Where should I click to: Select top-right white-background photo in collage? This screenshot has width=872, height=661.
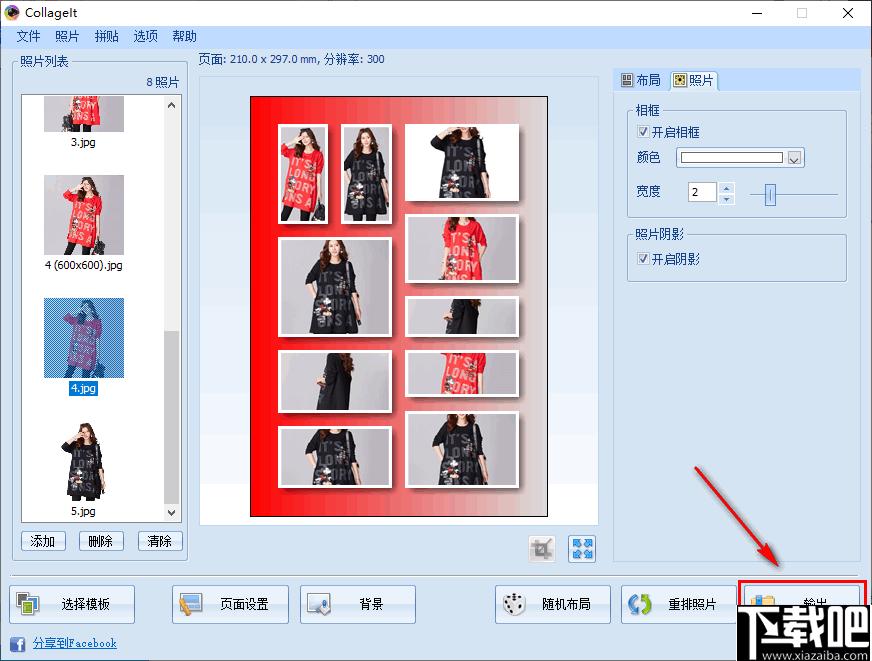(462, 162)
